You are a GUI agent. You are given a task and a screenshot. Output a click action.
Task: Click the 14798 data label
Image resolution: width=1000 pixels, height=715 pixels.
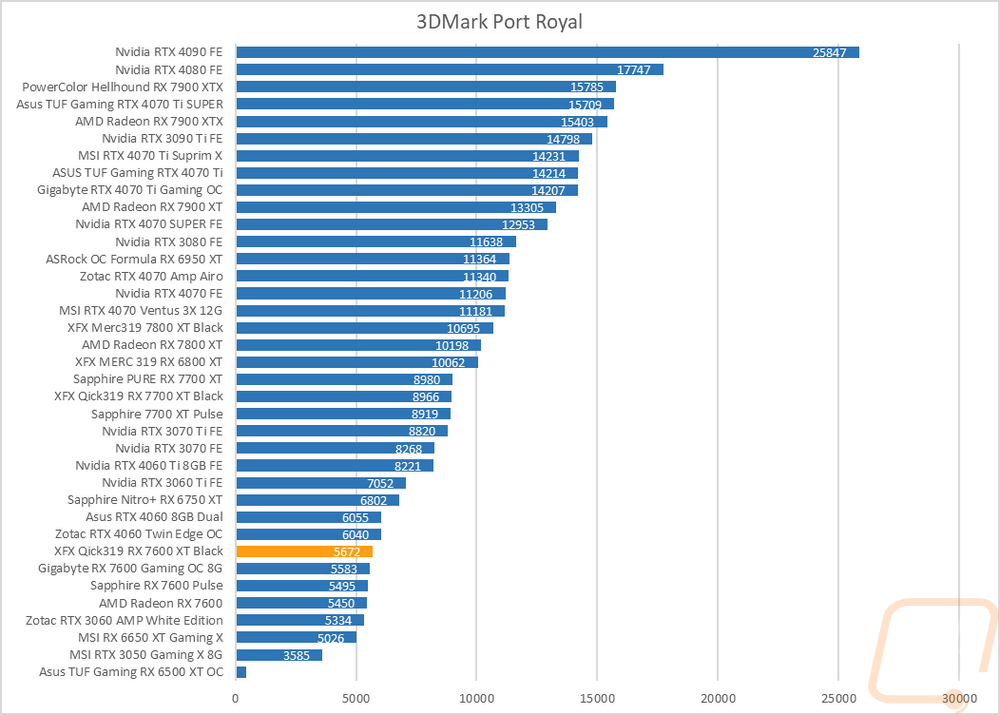(563, 139)
